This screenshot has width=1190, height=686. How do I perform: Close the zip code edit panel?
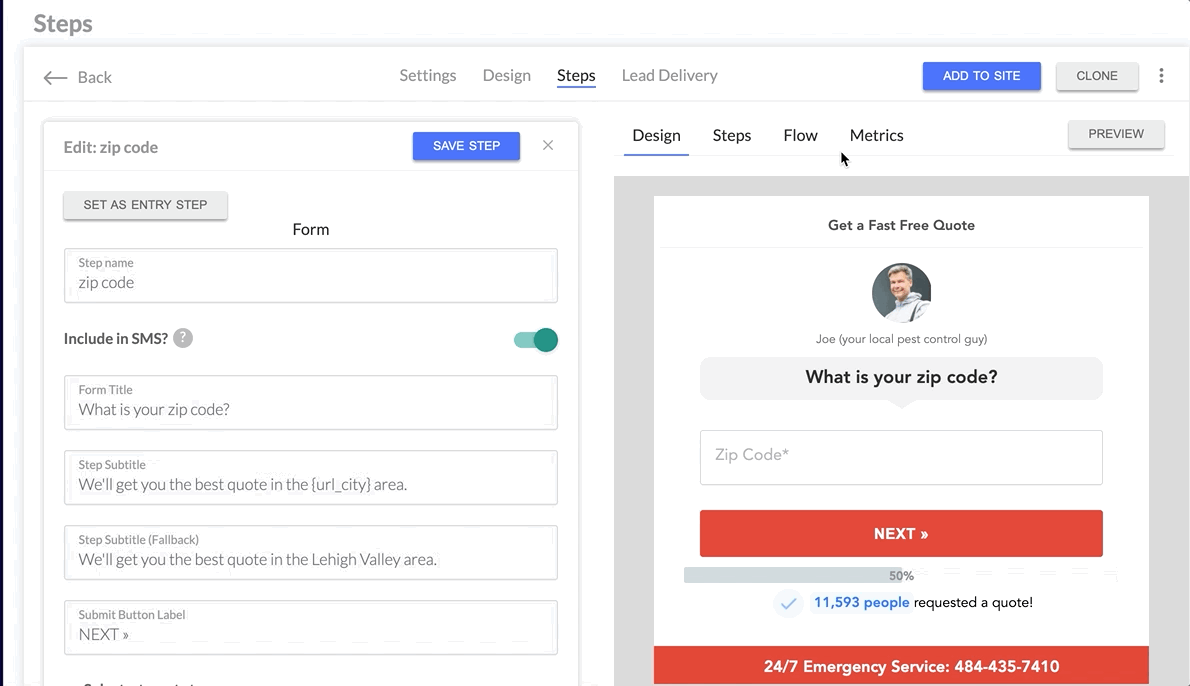coord(548,145)
